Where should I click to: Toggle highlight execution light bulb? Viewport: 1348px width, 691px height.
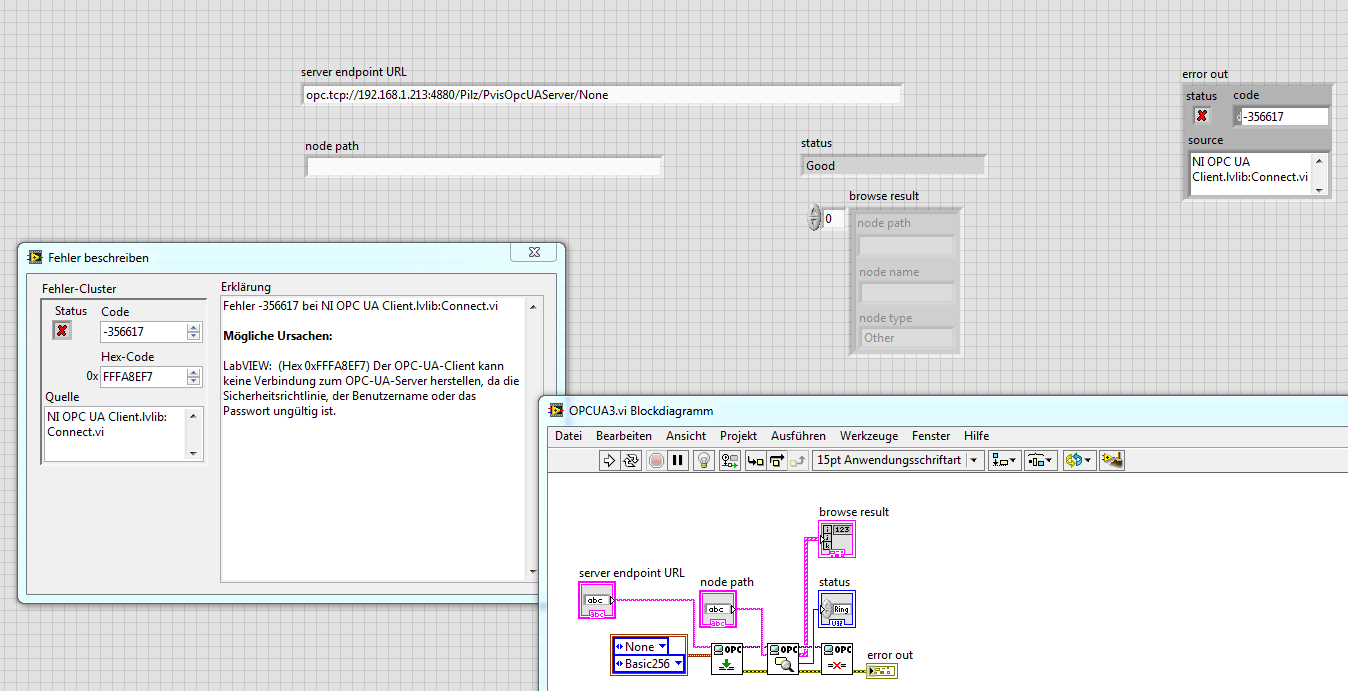[703, 460]
